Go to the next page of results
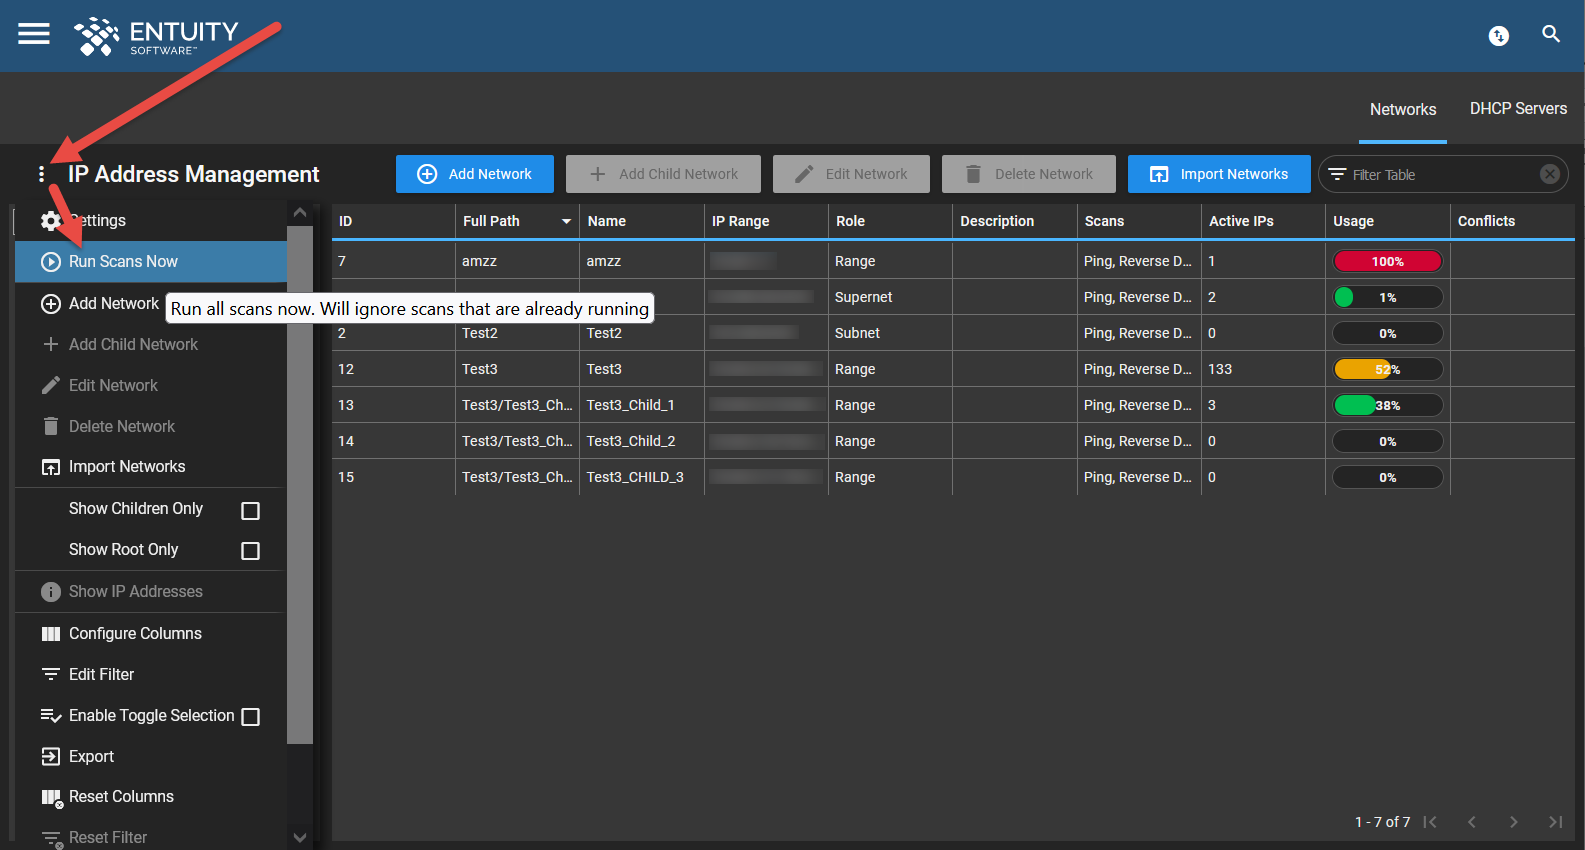Viewport: 1585px width, 850px height. (x=1514, y=822)
